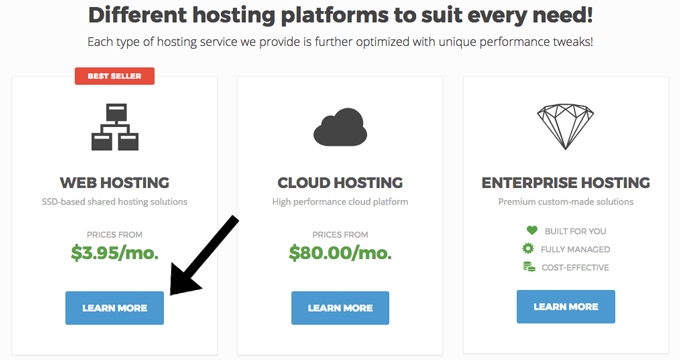Click the 'BUILT FOR YOU' label

coord(575,231)
